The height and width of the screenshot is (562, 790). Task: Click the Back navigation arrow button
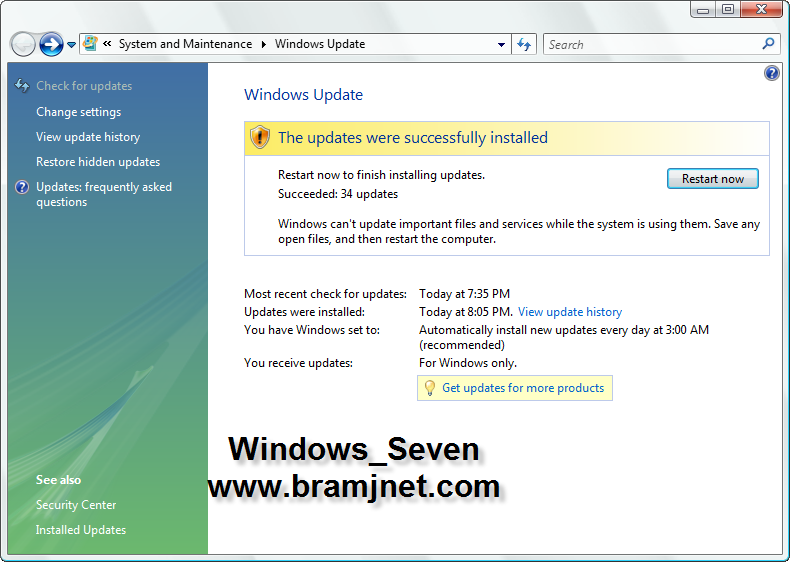tap(23, 45)
